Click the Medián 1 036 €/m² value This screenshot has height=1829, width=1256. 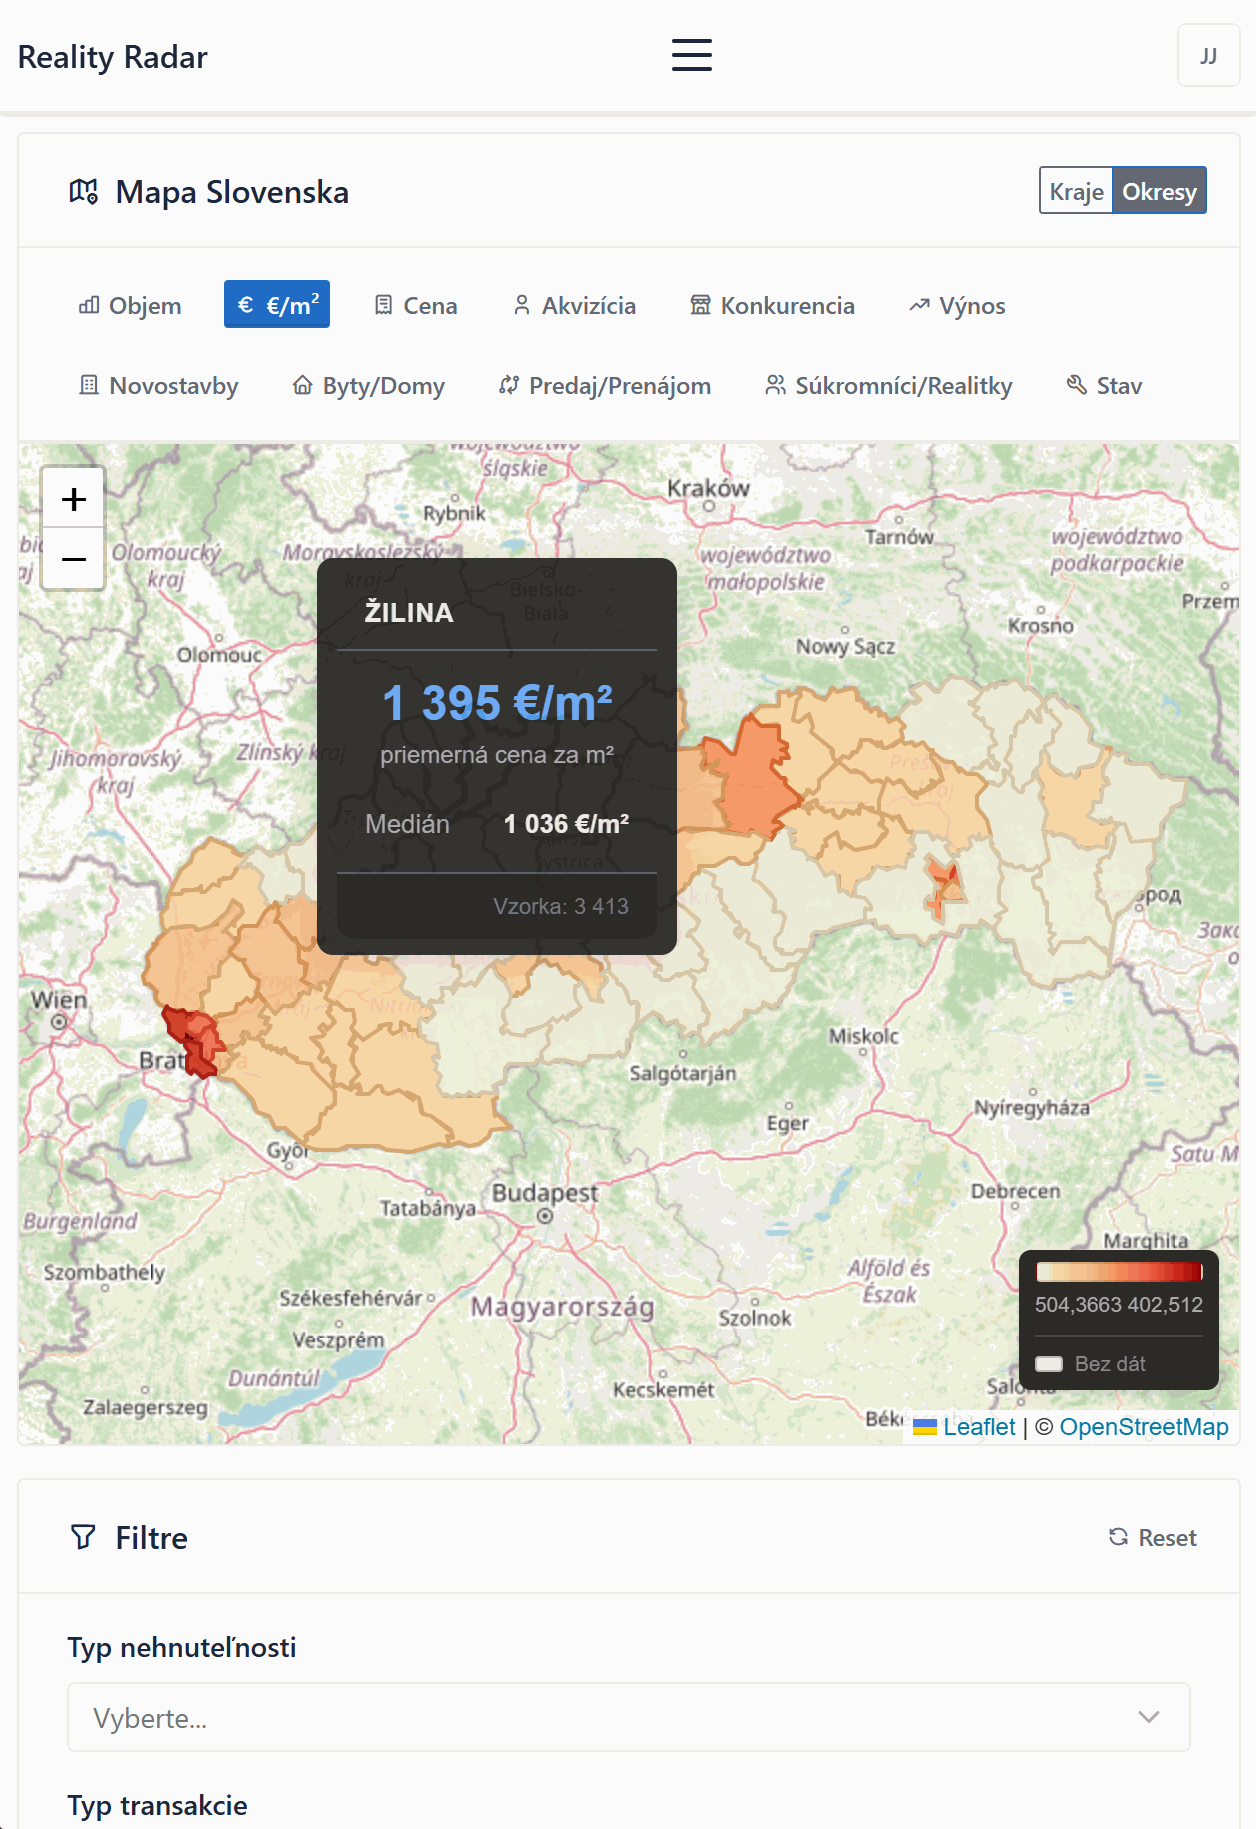[x=566, y=824]
